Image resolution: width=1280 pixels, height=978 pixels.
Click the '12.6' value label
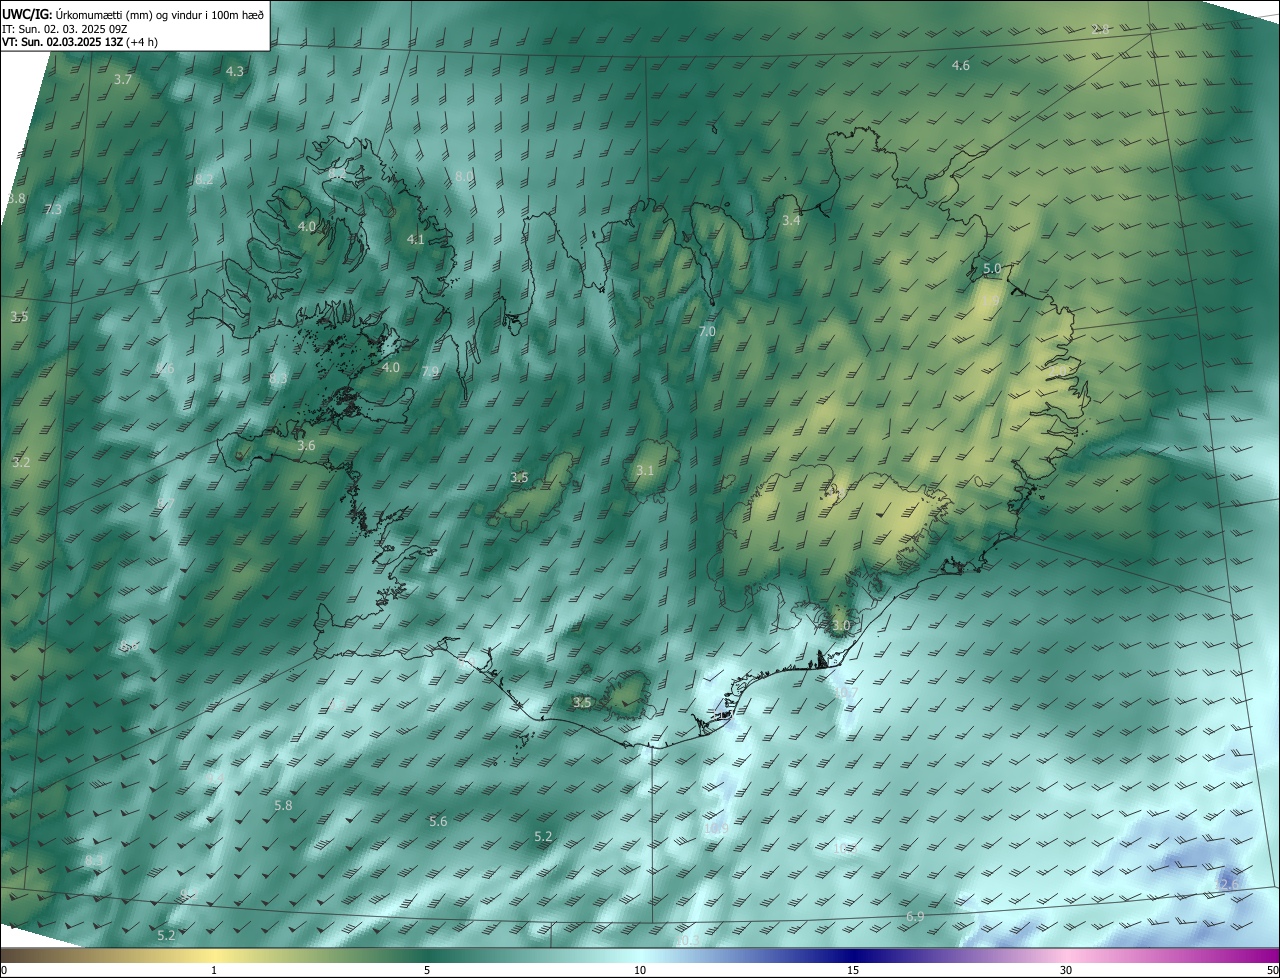tap(1227, 884)
